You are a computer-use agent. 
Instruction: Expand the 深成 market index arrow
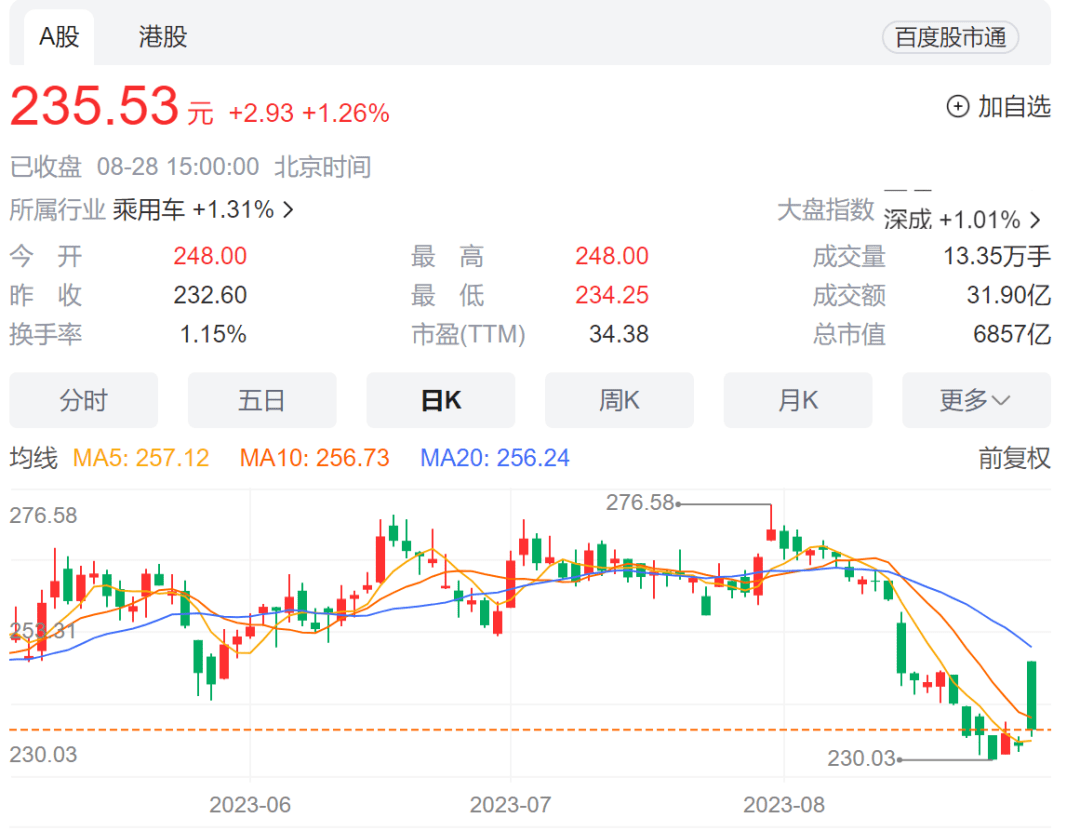click(x=1035, y=220)
